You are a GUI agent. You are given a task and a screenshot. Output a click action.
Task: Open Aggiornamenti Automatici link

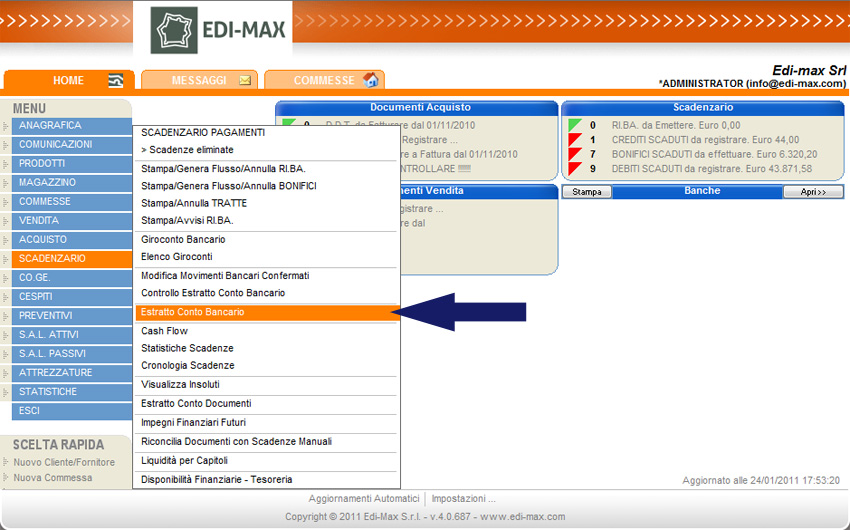pyautogui.click(x=364, y=498)
